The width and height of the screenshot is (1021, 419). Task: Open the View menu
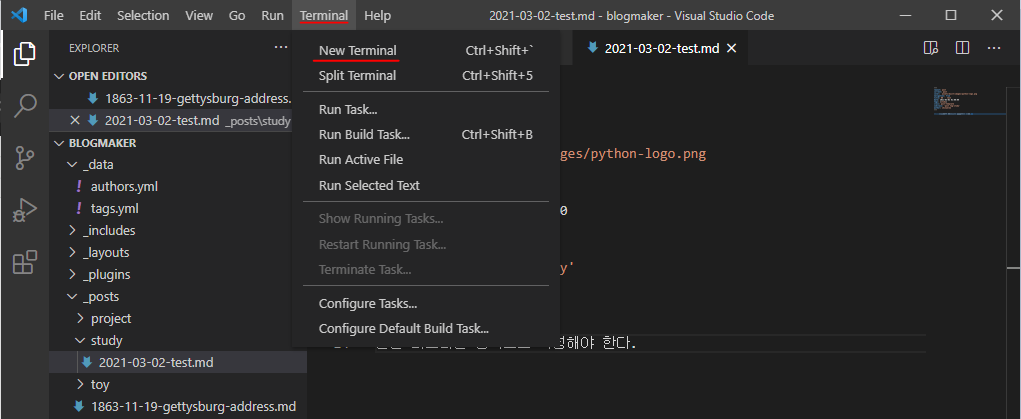click(199, 15)
